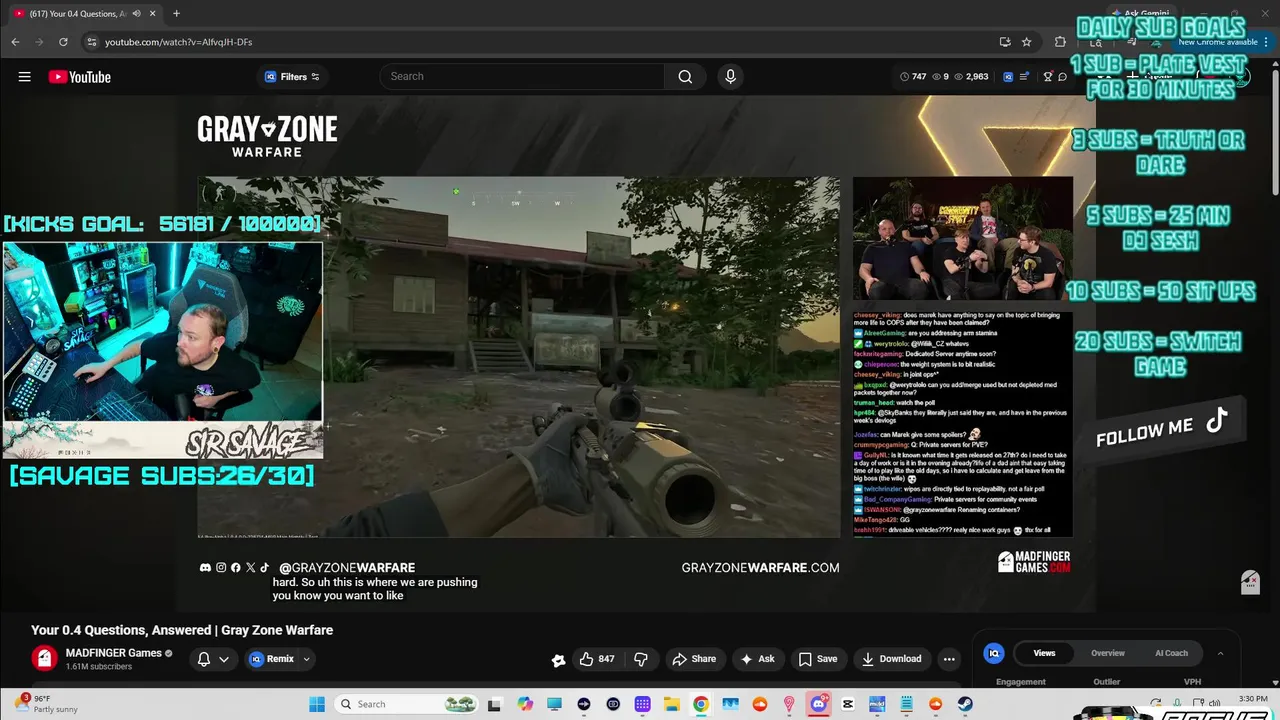Click the Windows taskbar search box
Viewport: 1280px width, 720px height.
[x=406, y=704]
